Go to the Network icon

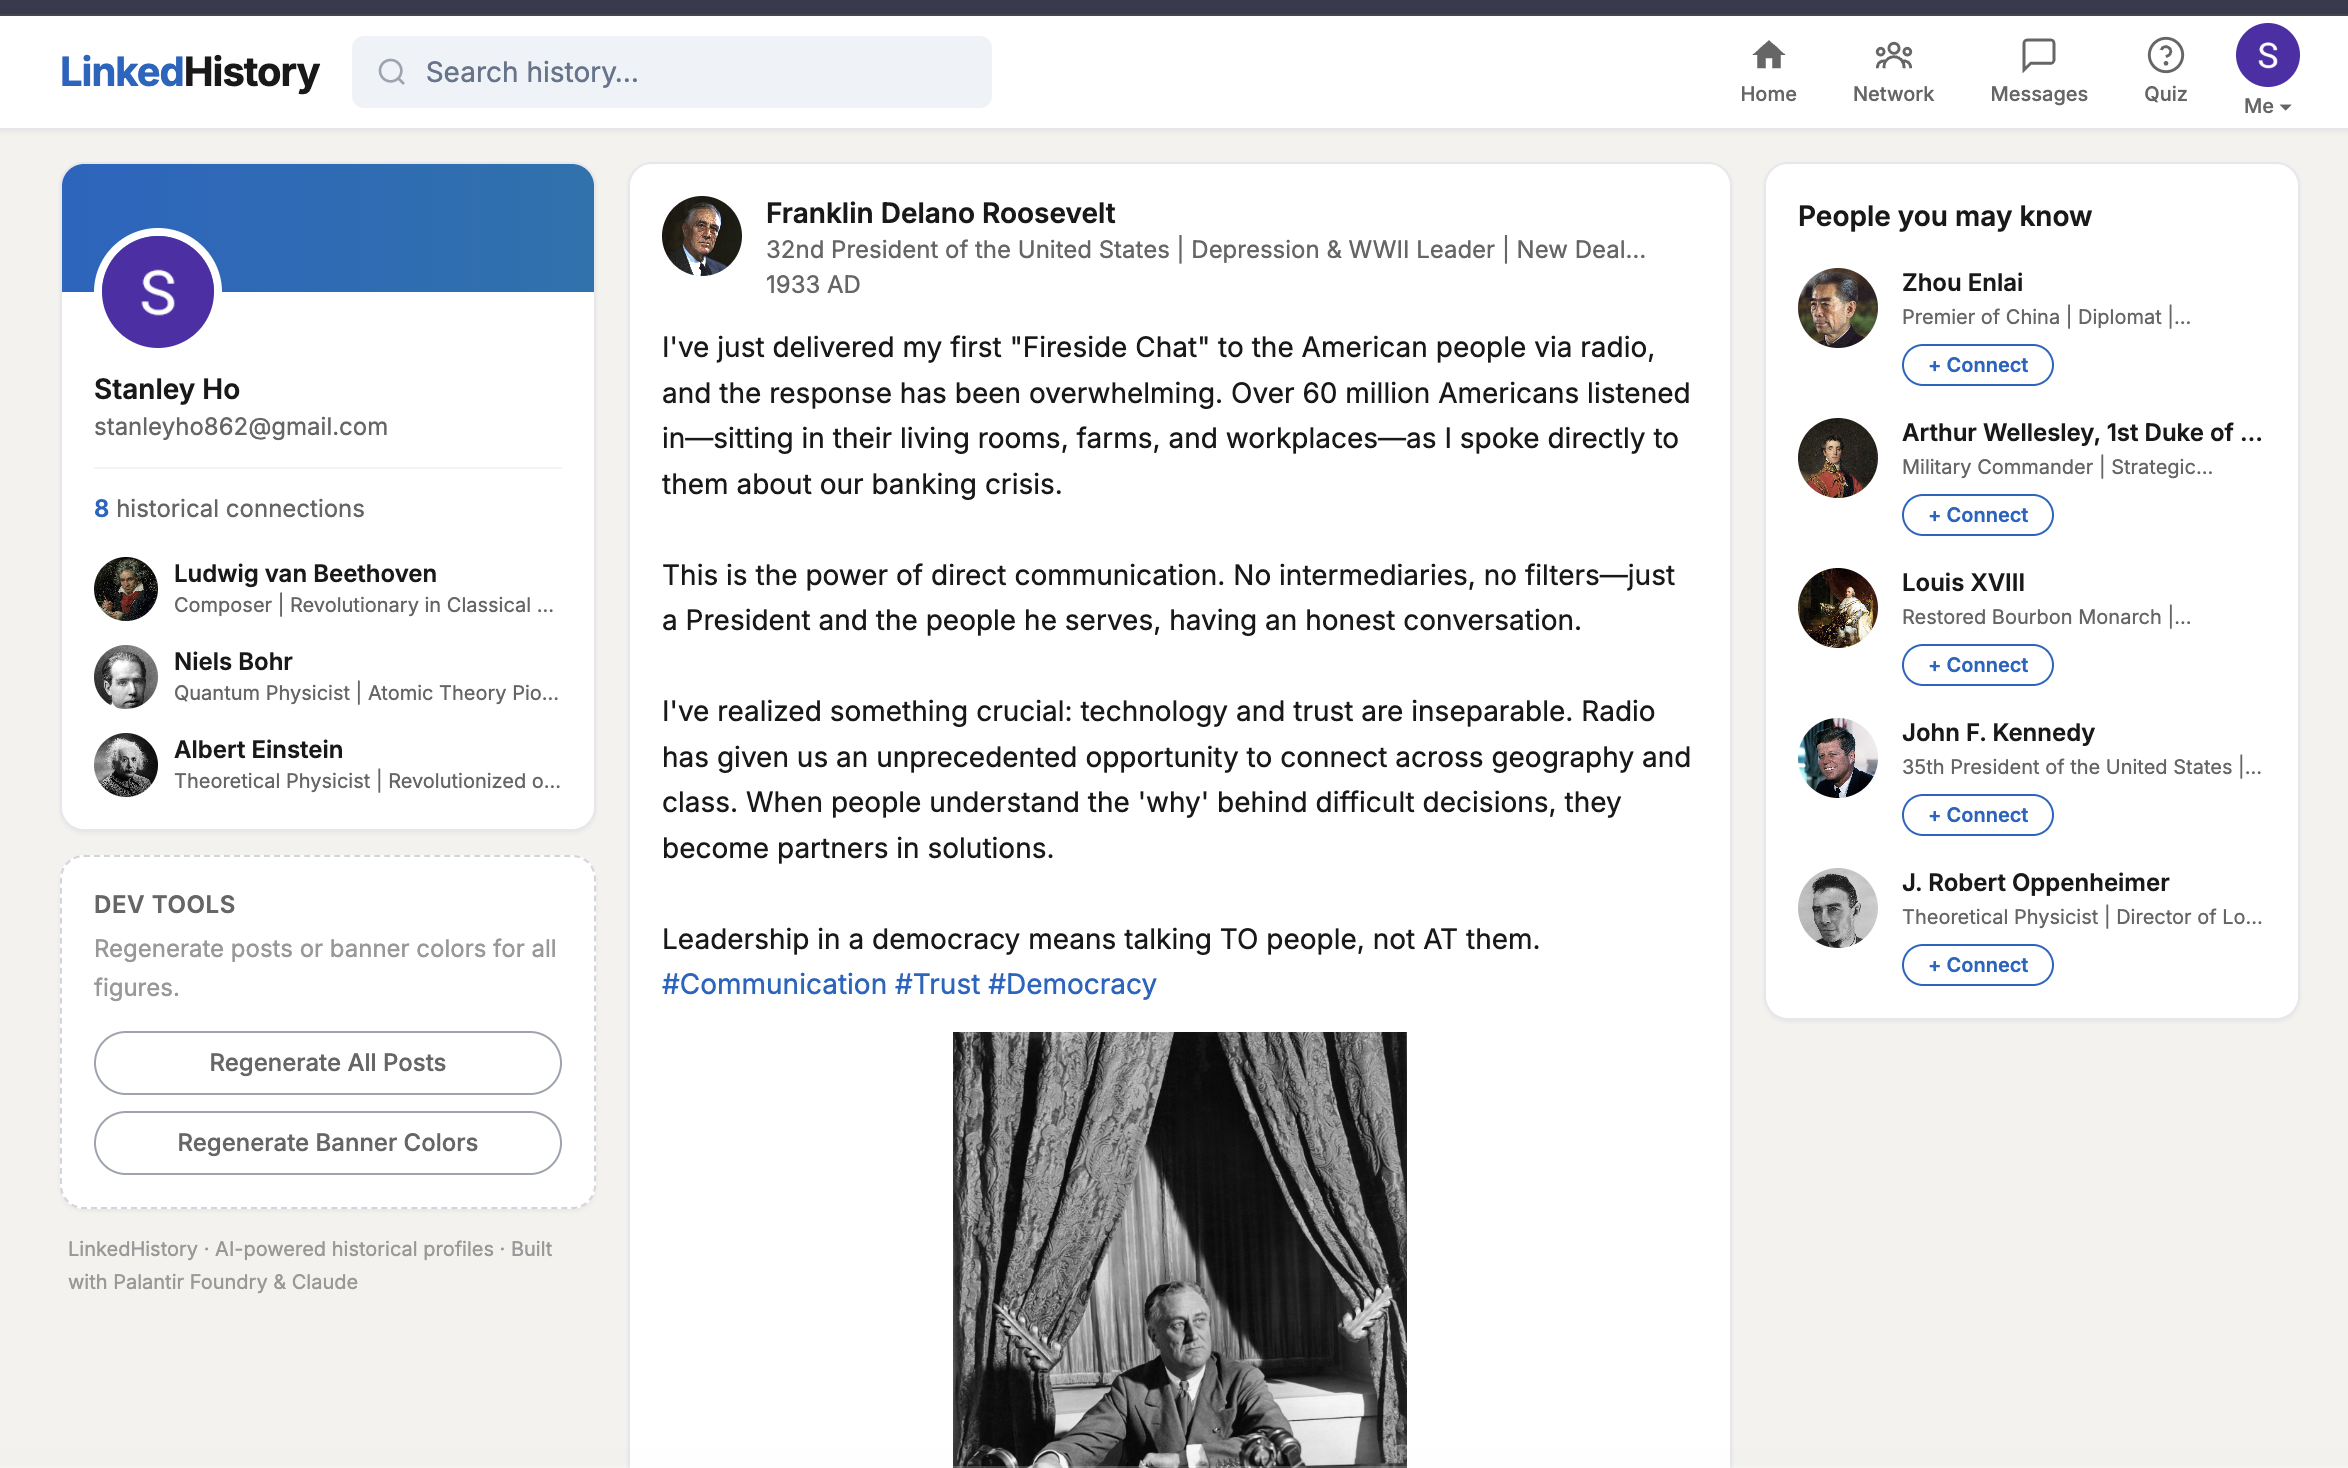point(1892,55)
